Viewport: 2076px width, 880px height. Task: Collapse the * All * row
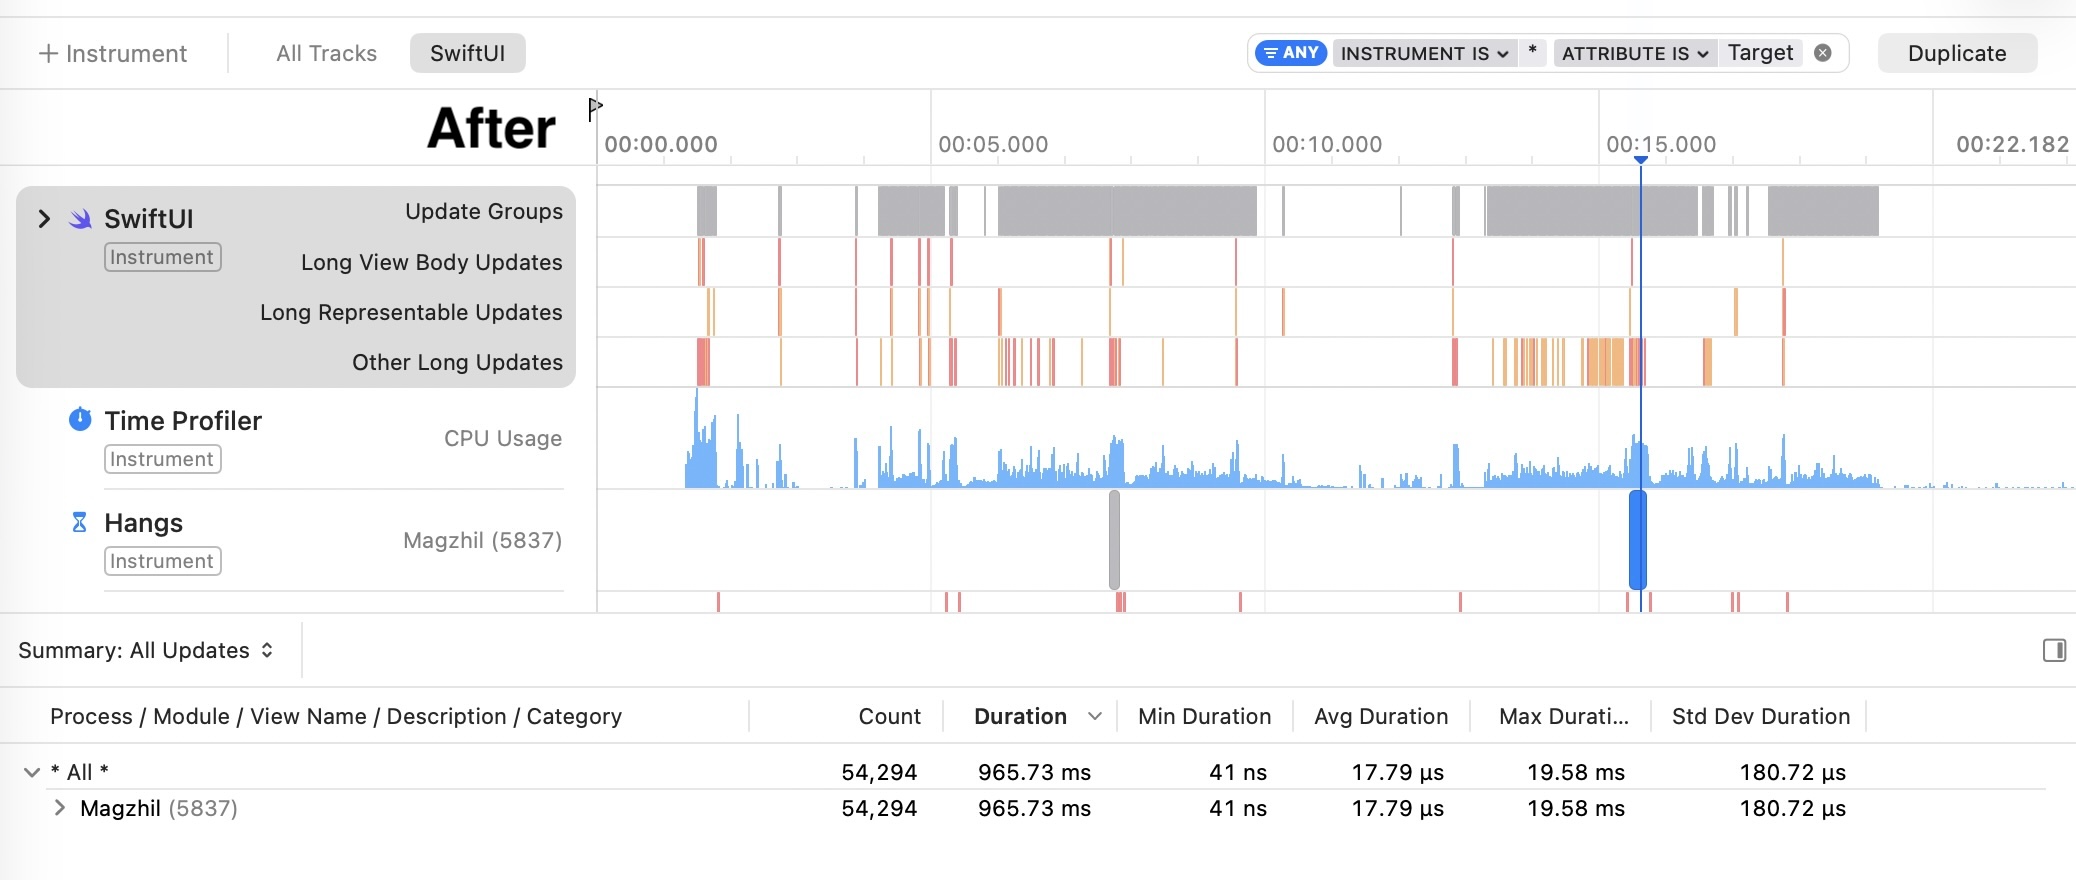coord(32,772)
